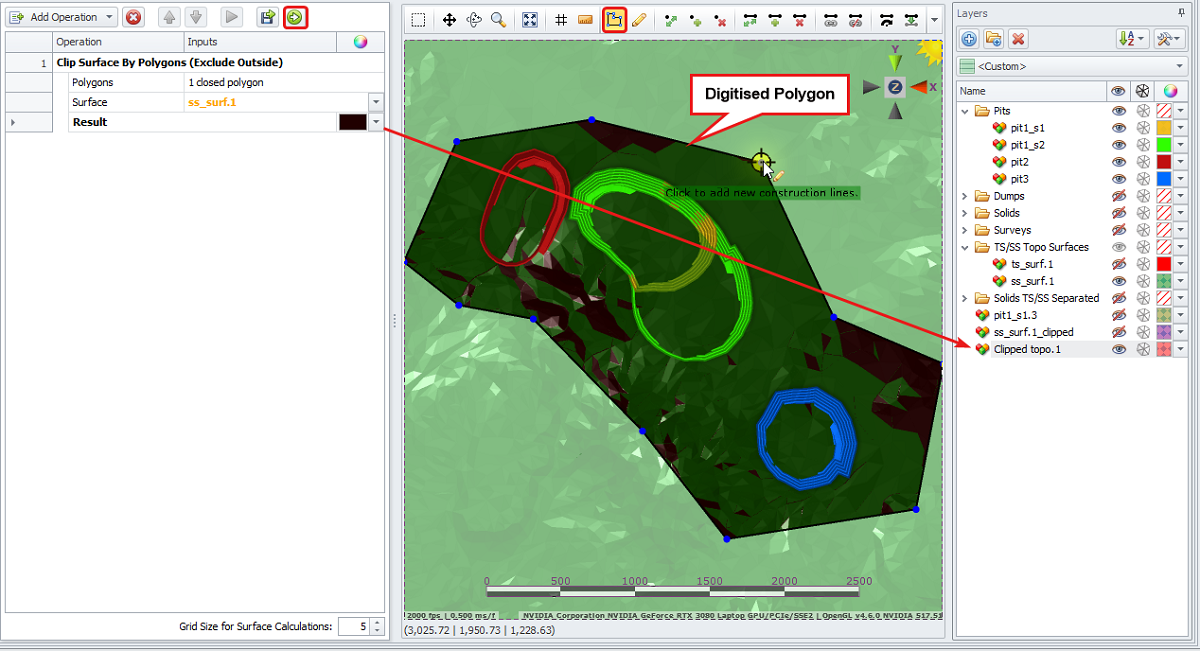The width and height of the screenshot is (1200, 651).
Task: Toggle visibility of Clipped topo.1 layer
Action: (1118, 349)
